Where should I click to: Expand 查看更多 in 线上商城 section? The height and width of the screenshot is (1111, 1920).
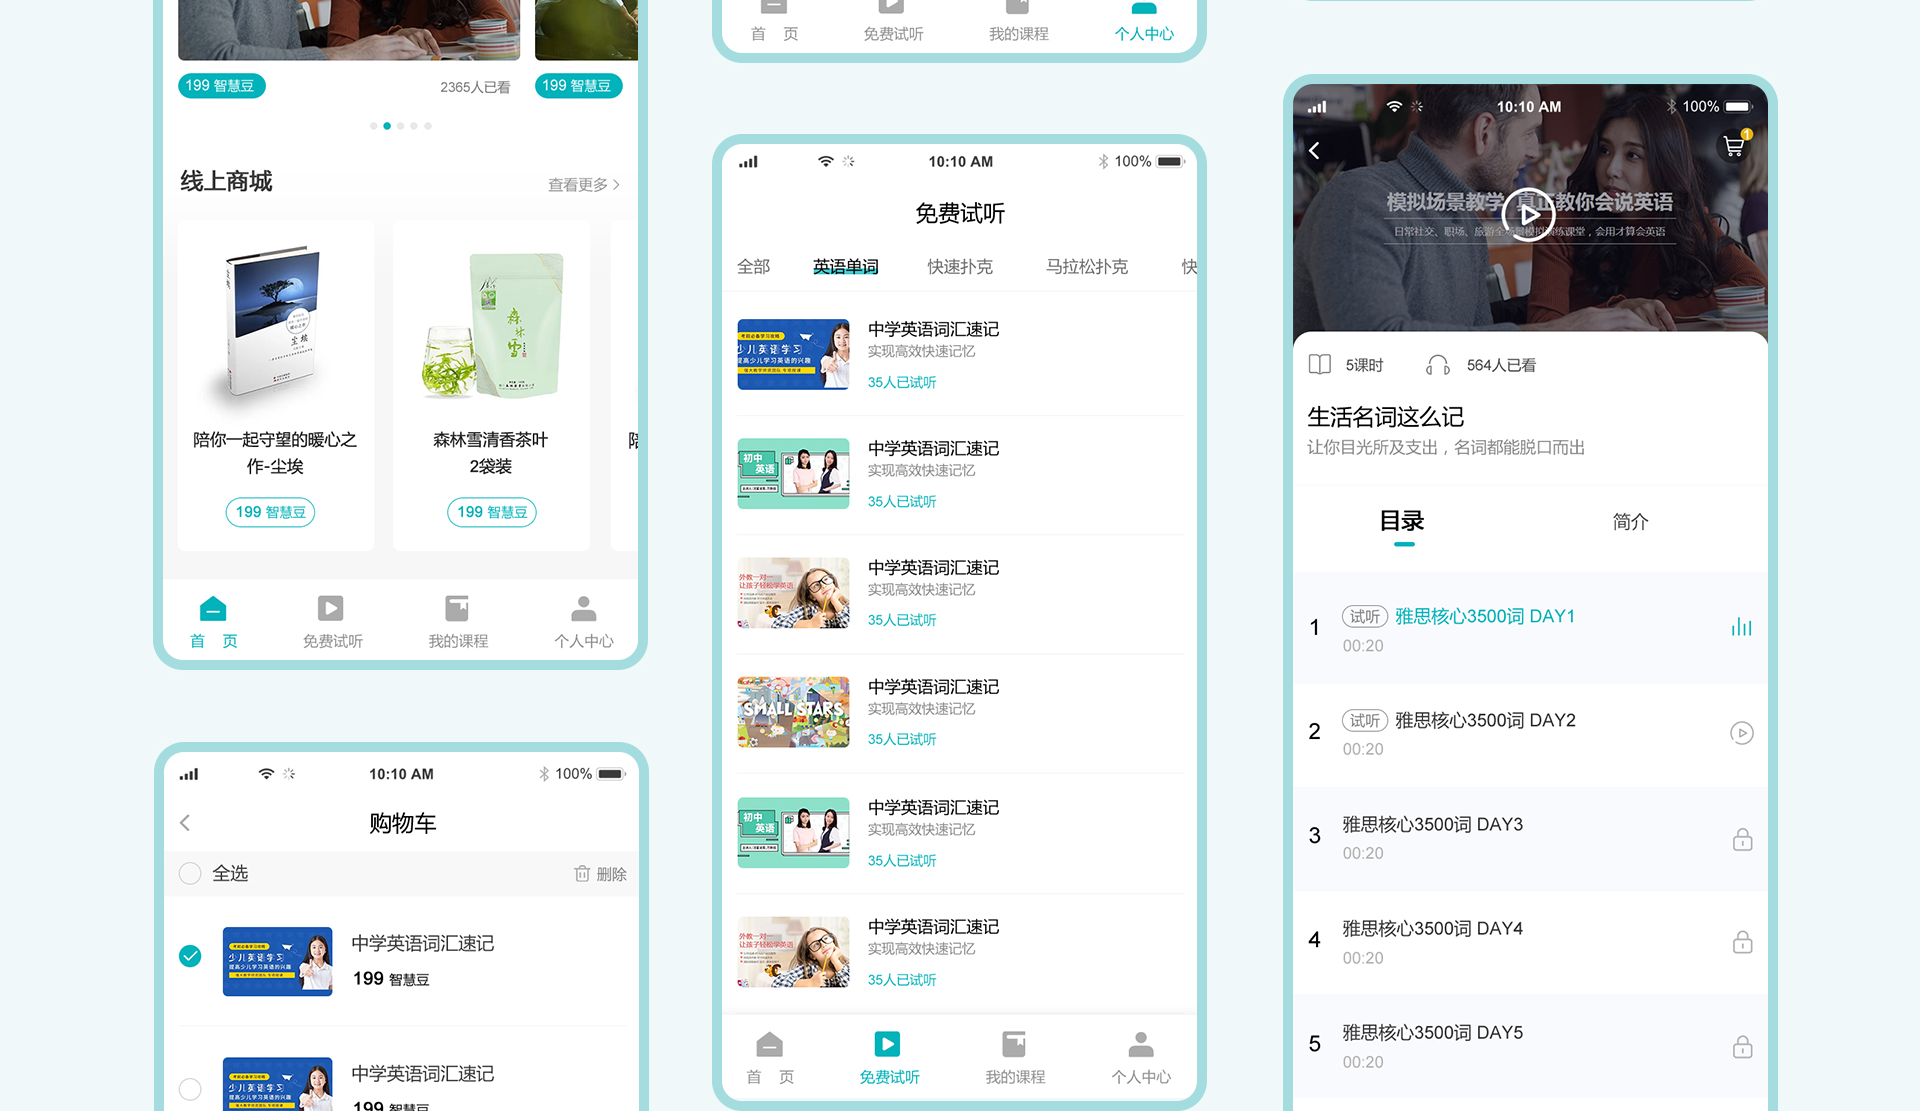tap(583, 185)
